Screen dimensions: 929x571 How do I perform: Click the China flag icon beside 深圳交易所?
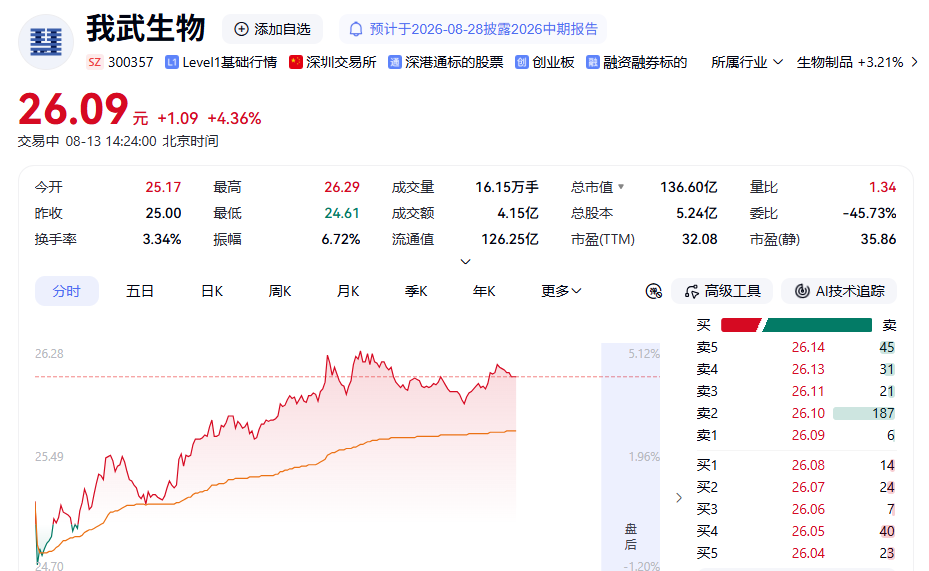pyautogui.click(x=296, y=62)
